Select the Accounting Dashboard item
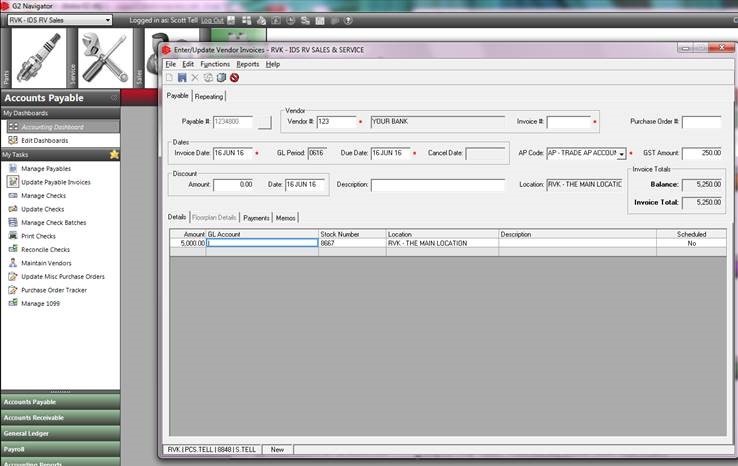The height and width of the screenshot is (466, 738). click(63, 127)
